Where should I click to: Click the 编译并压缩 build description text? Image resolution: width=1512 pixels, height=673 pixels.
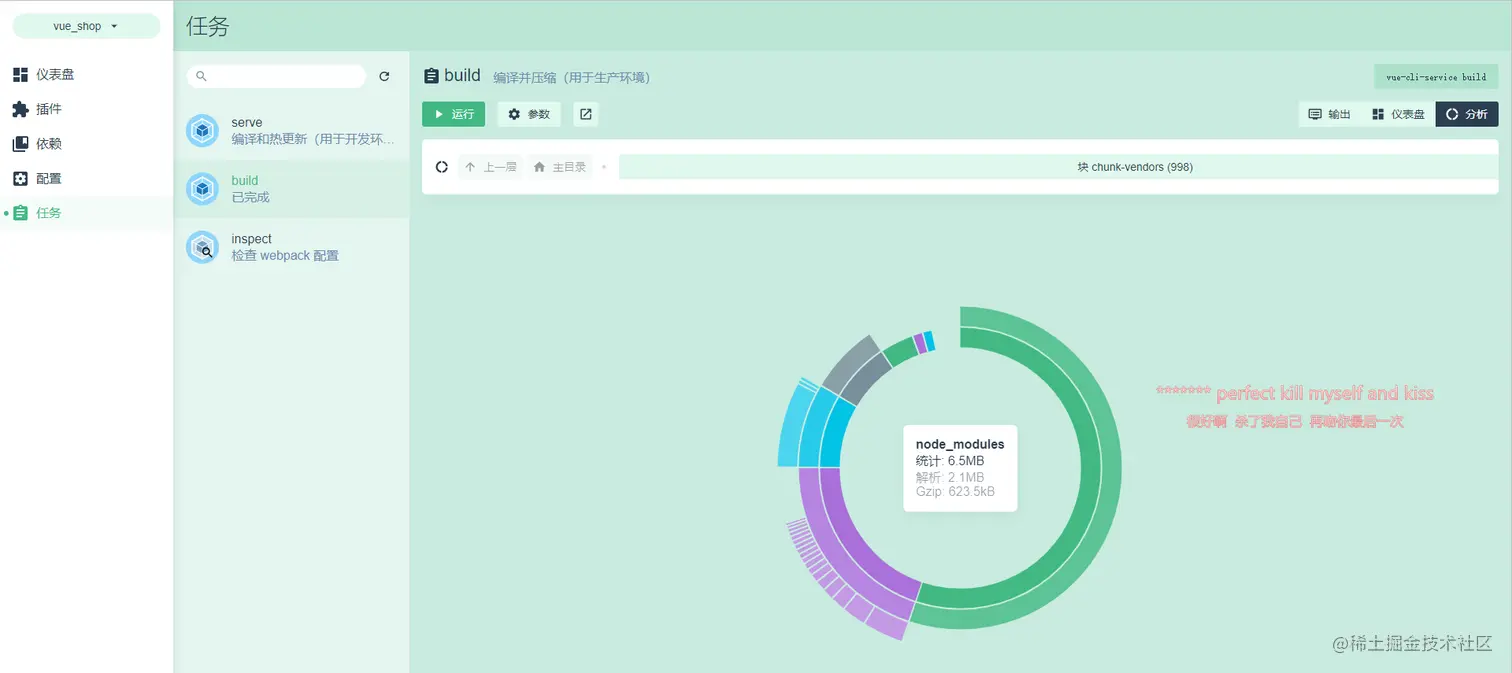572,77
